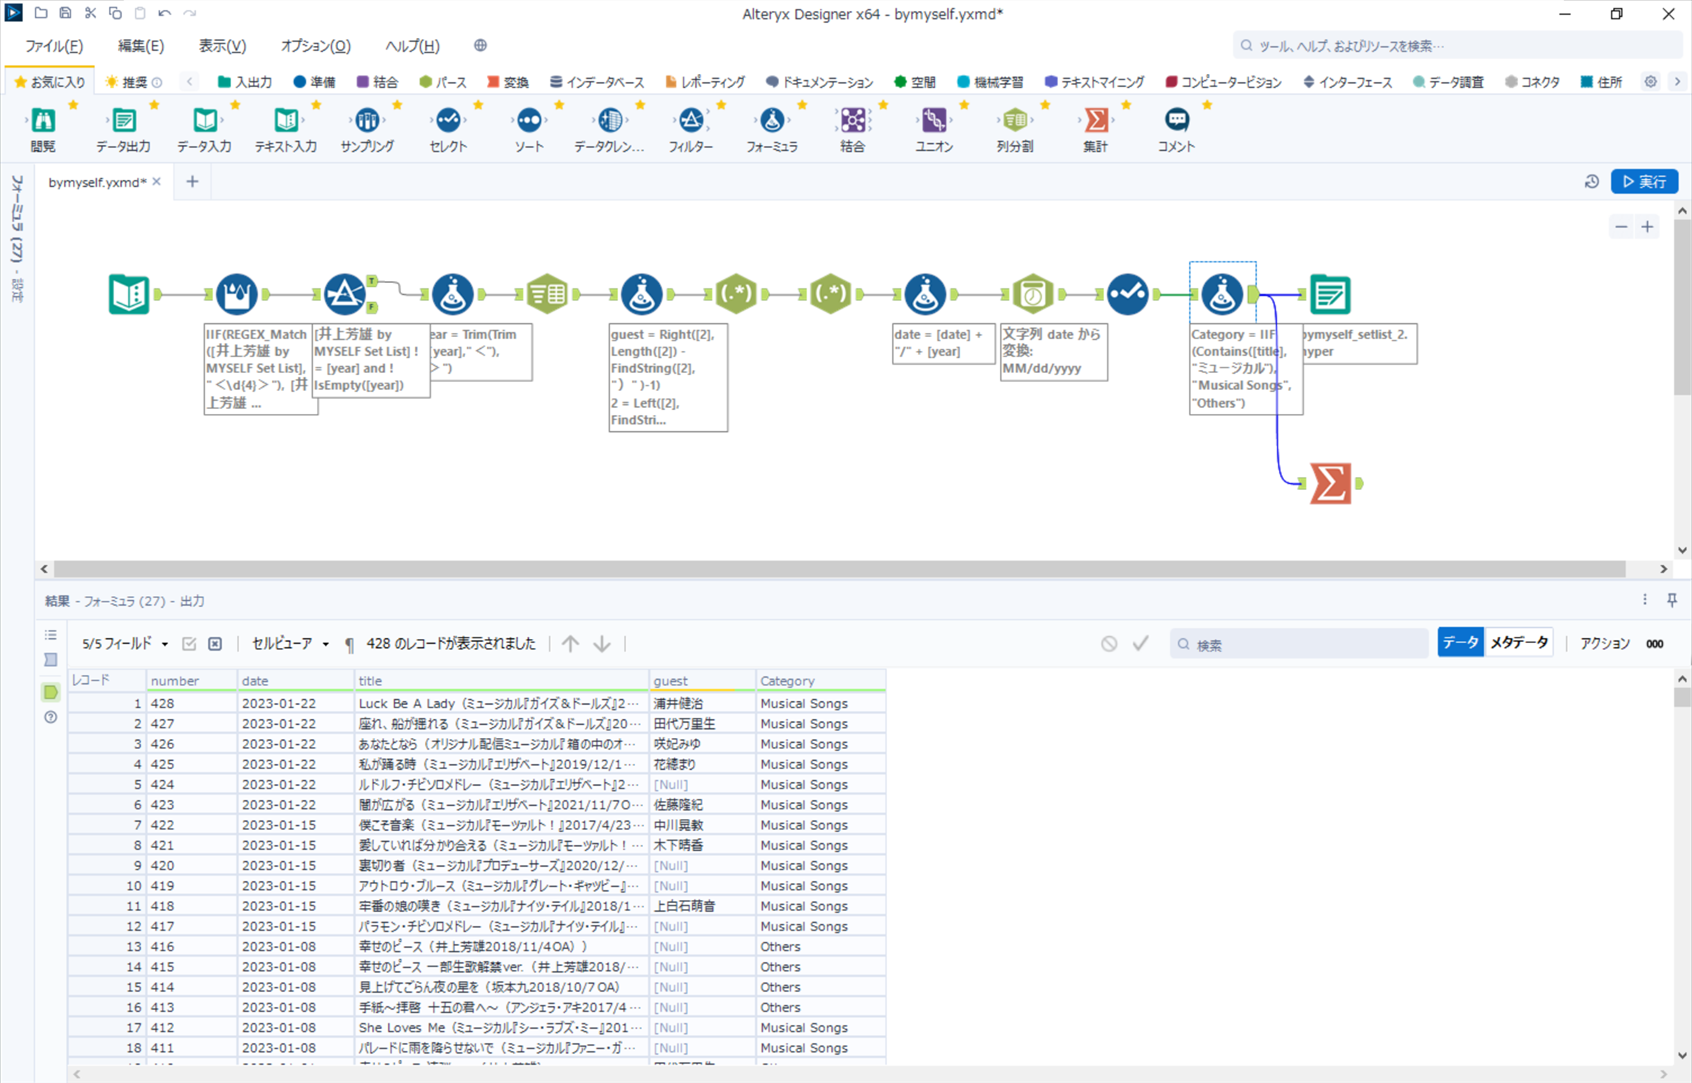Click the text input node on canvas

(x=129, y=295)
